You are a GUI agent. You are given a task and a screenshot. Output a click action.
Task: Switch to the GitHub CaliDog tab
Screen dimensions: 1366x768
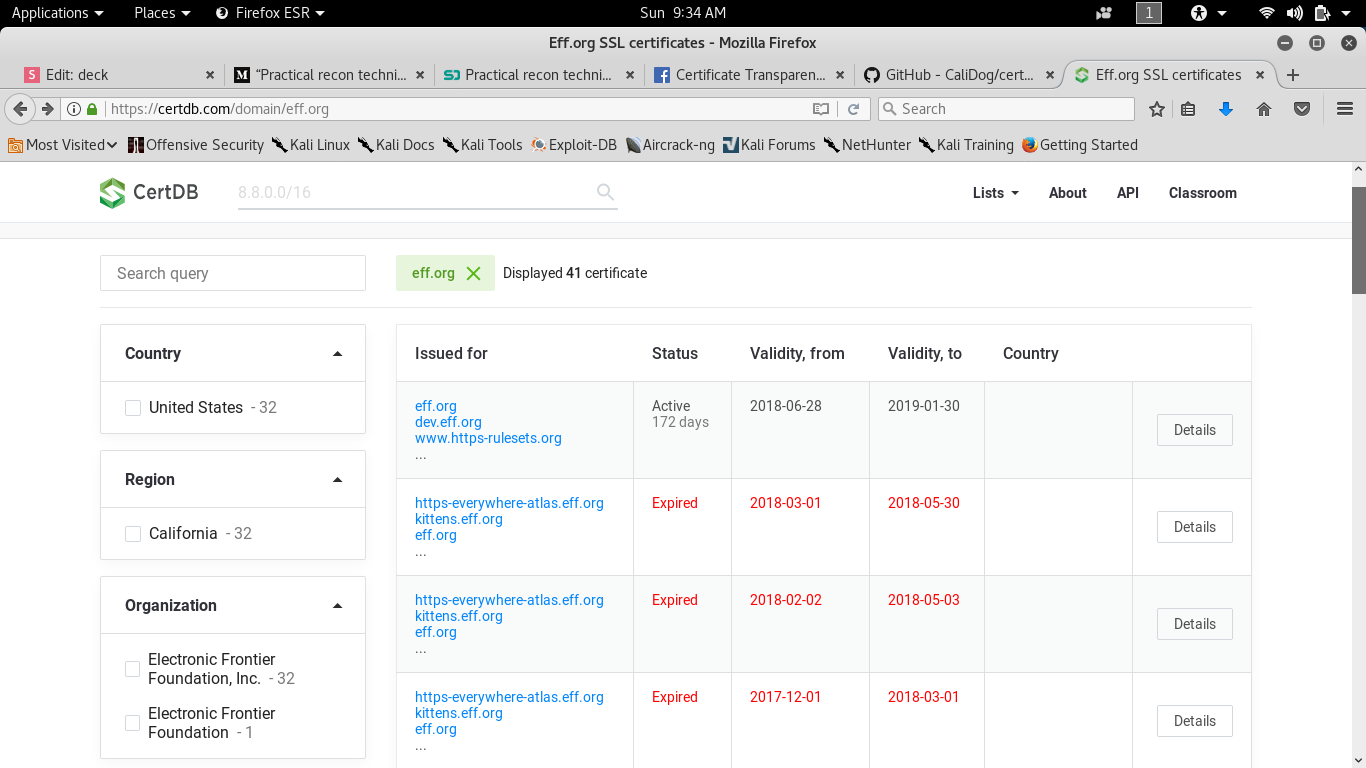pyautogui.click(x=960, y=75)
